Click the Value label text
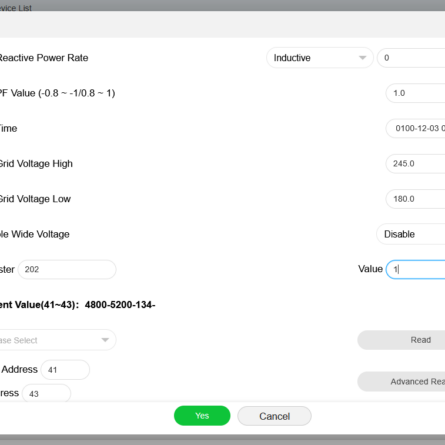 click(x=370, y=269)
